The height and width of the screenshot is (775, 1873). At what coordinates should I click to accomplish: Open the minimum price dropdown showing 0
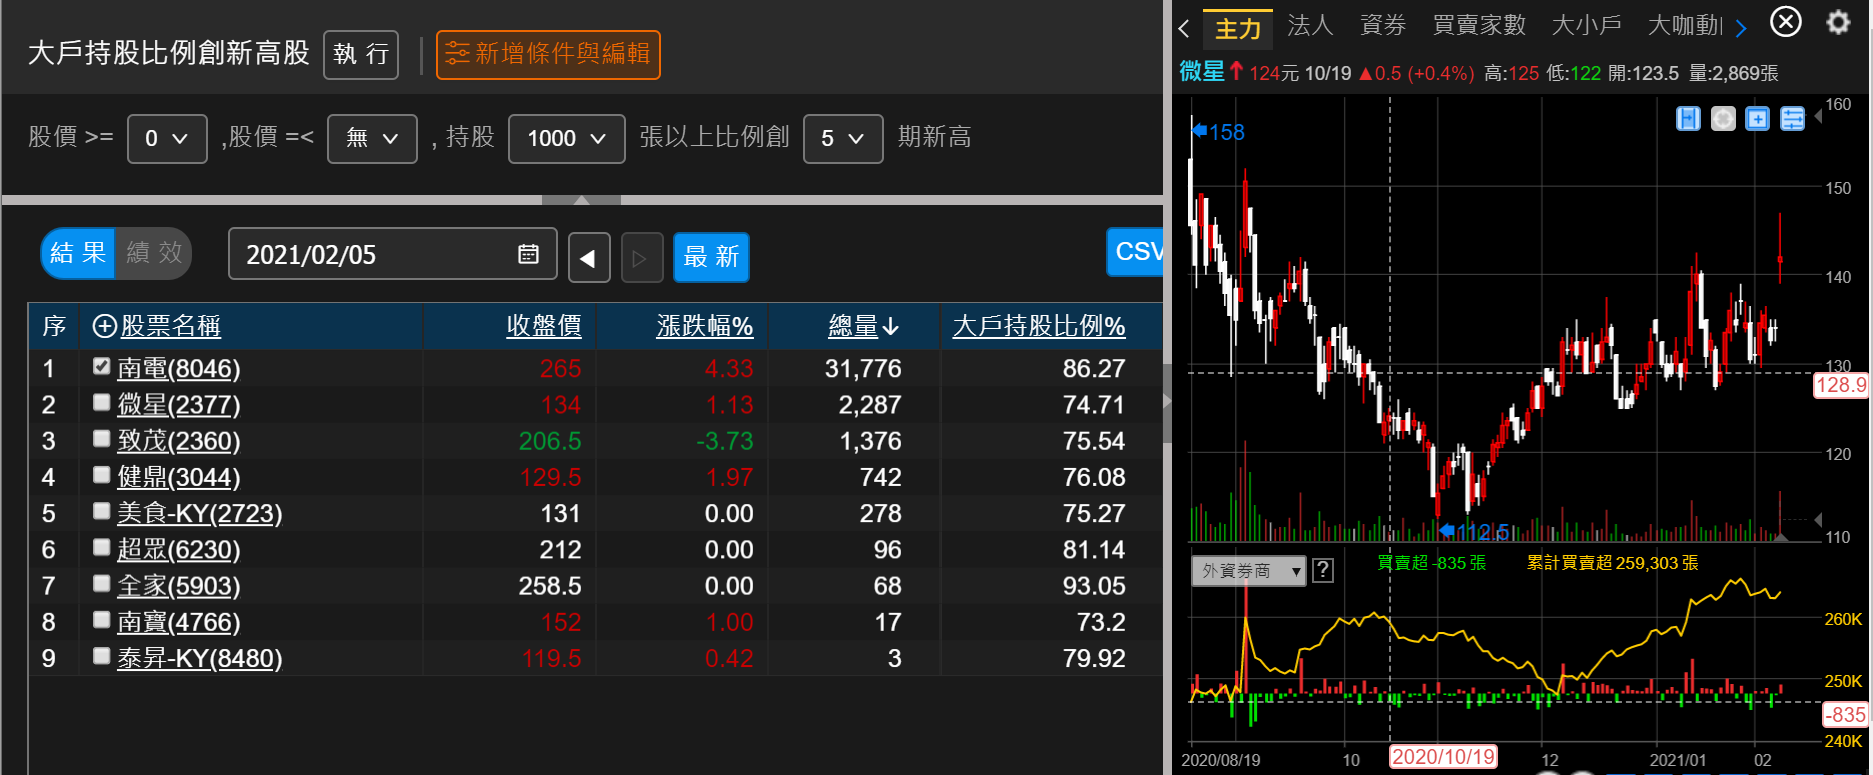click(167, 138)
